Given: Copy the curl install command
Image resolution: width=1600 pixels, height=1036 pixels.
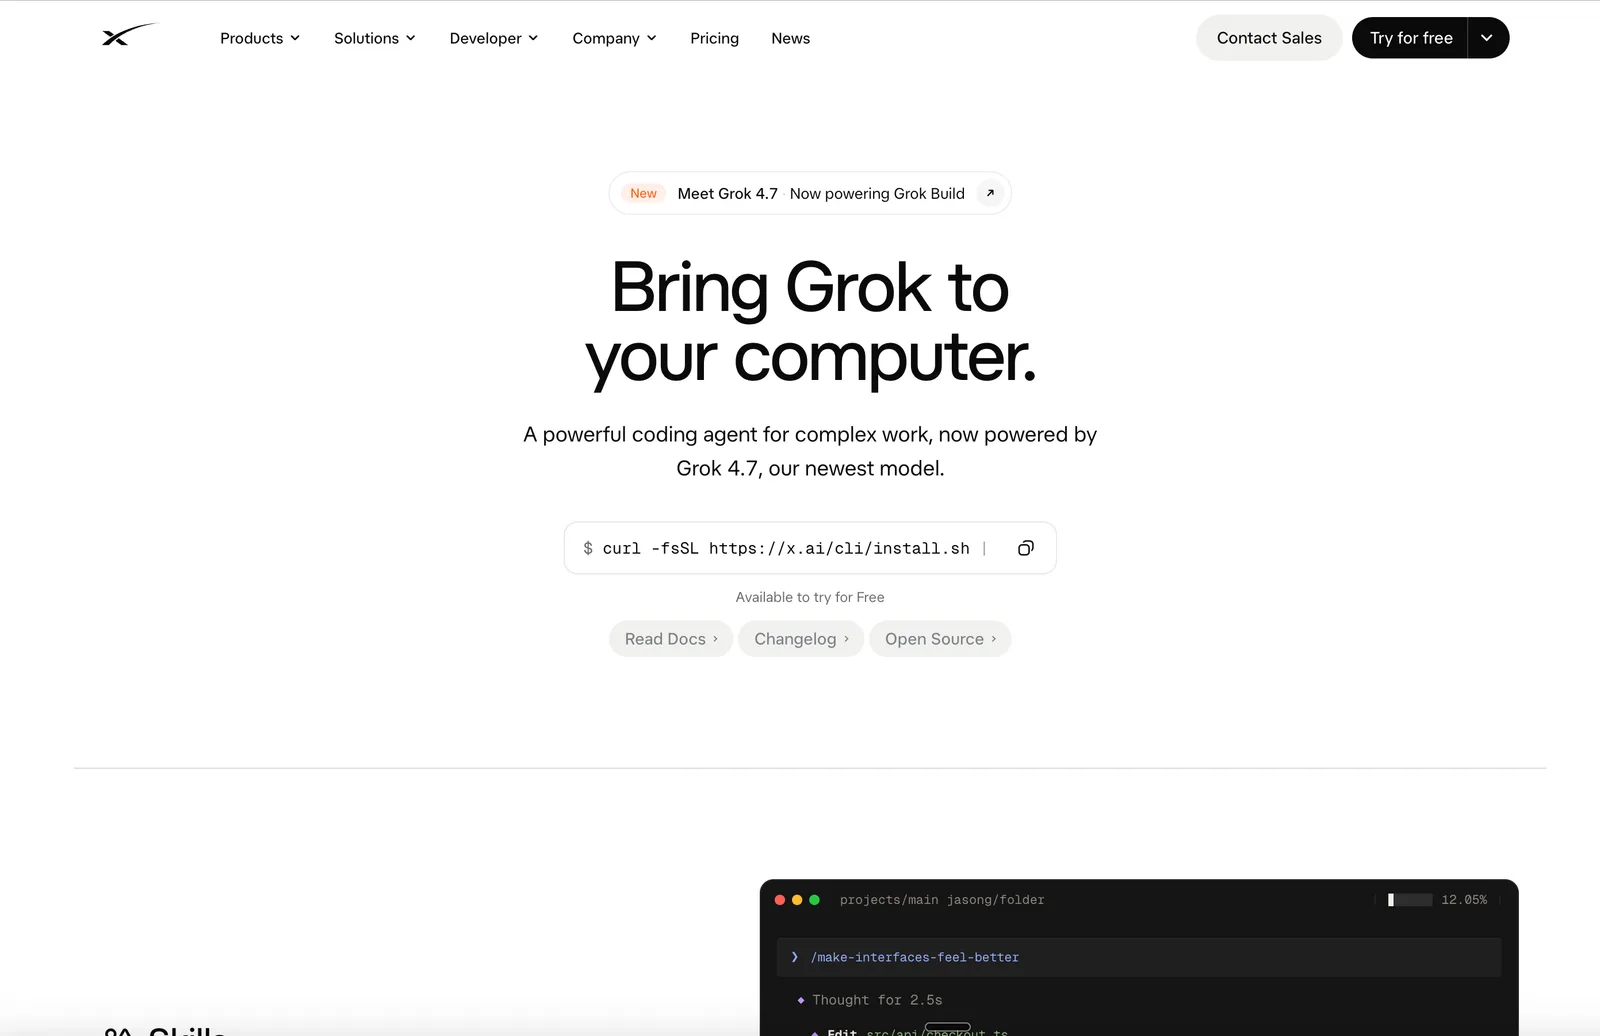Looking at the screenshot, I should (x=1025, y=548).
